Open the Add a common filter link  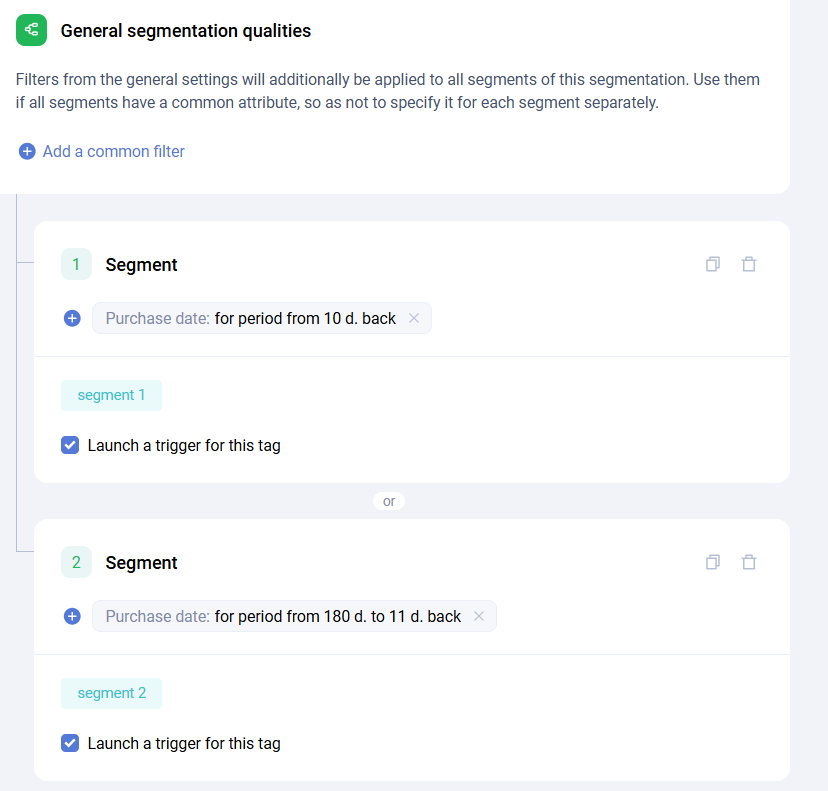113,152
